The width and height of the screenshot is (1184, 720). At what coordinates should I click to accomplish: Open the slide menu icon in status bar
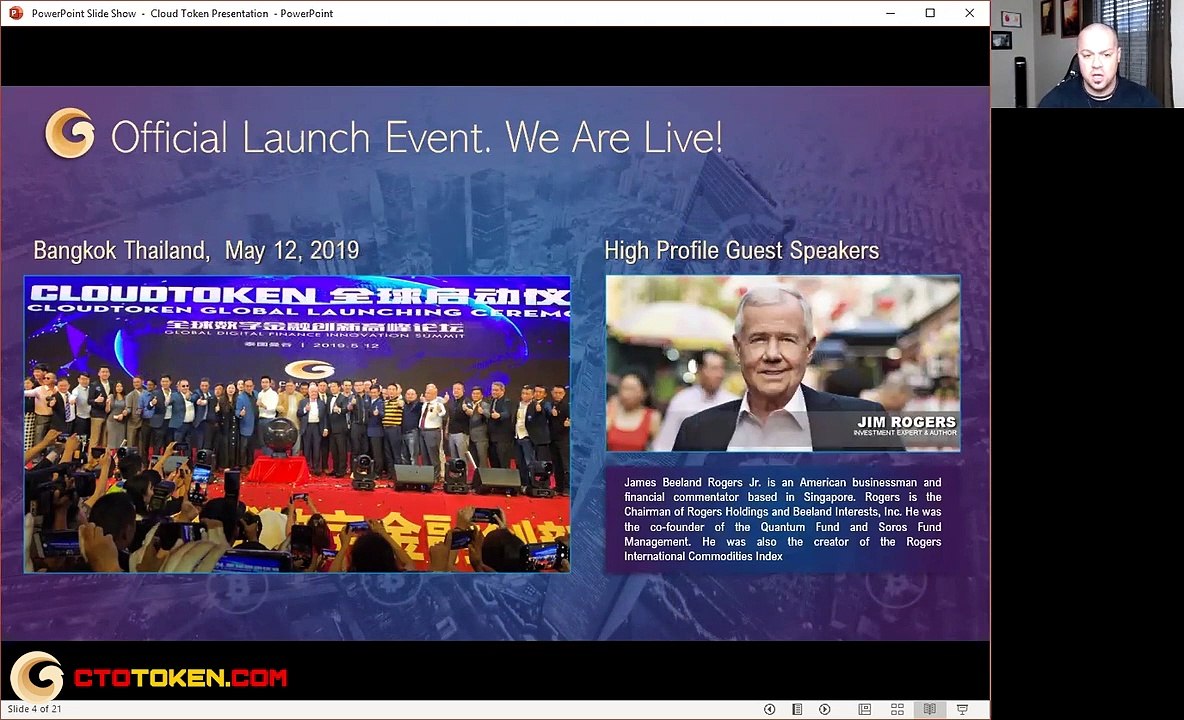(797, 709)
